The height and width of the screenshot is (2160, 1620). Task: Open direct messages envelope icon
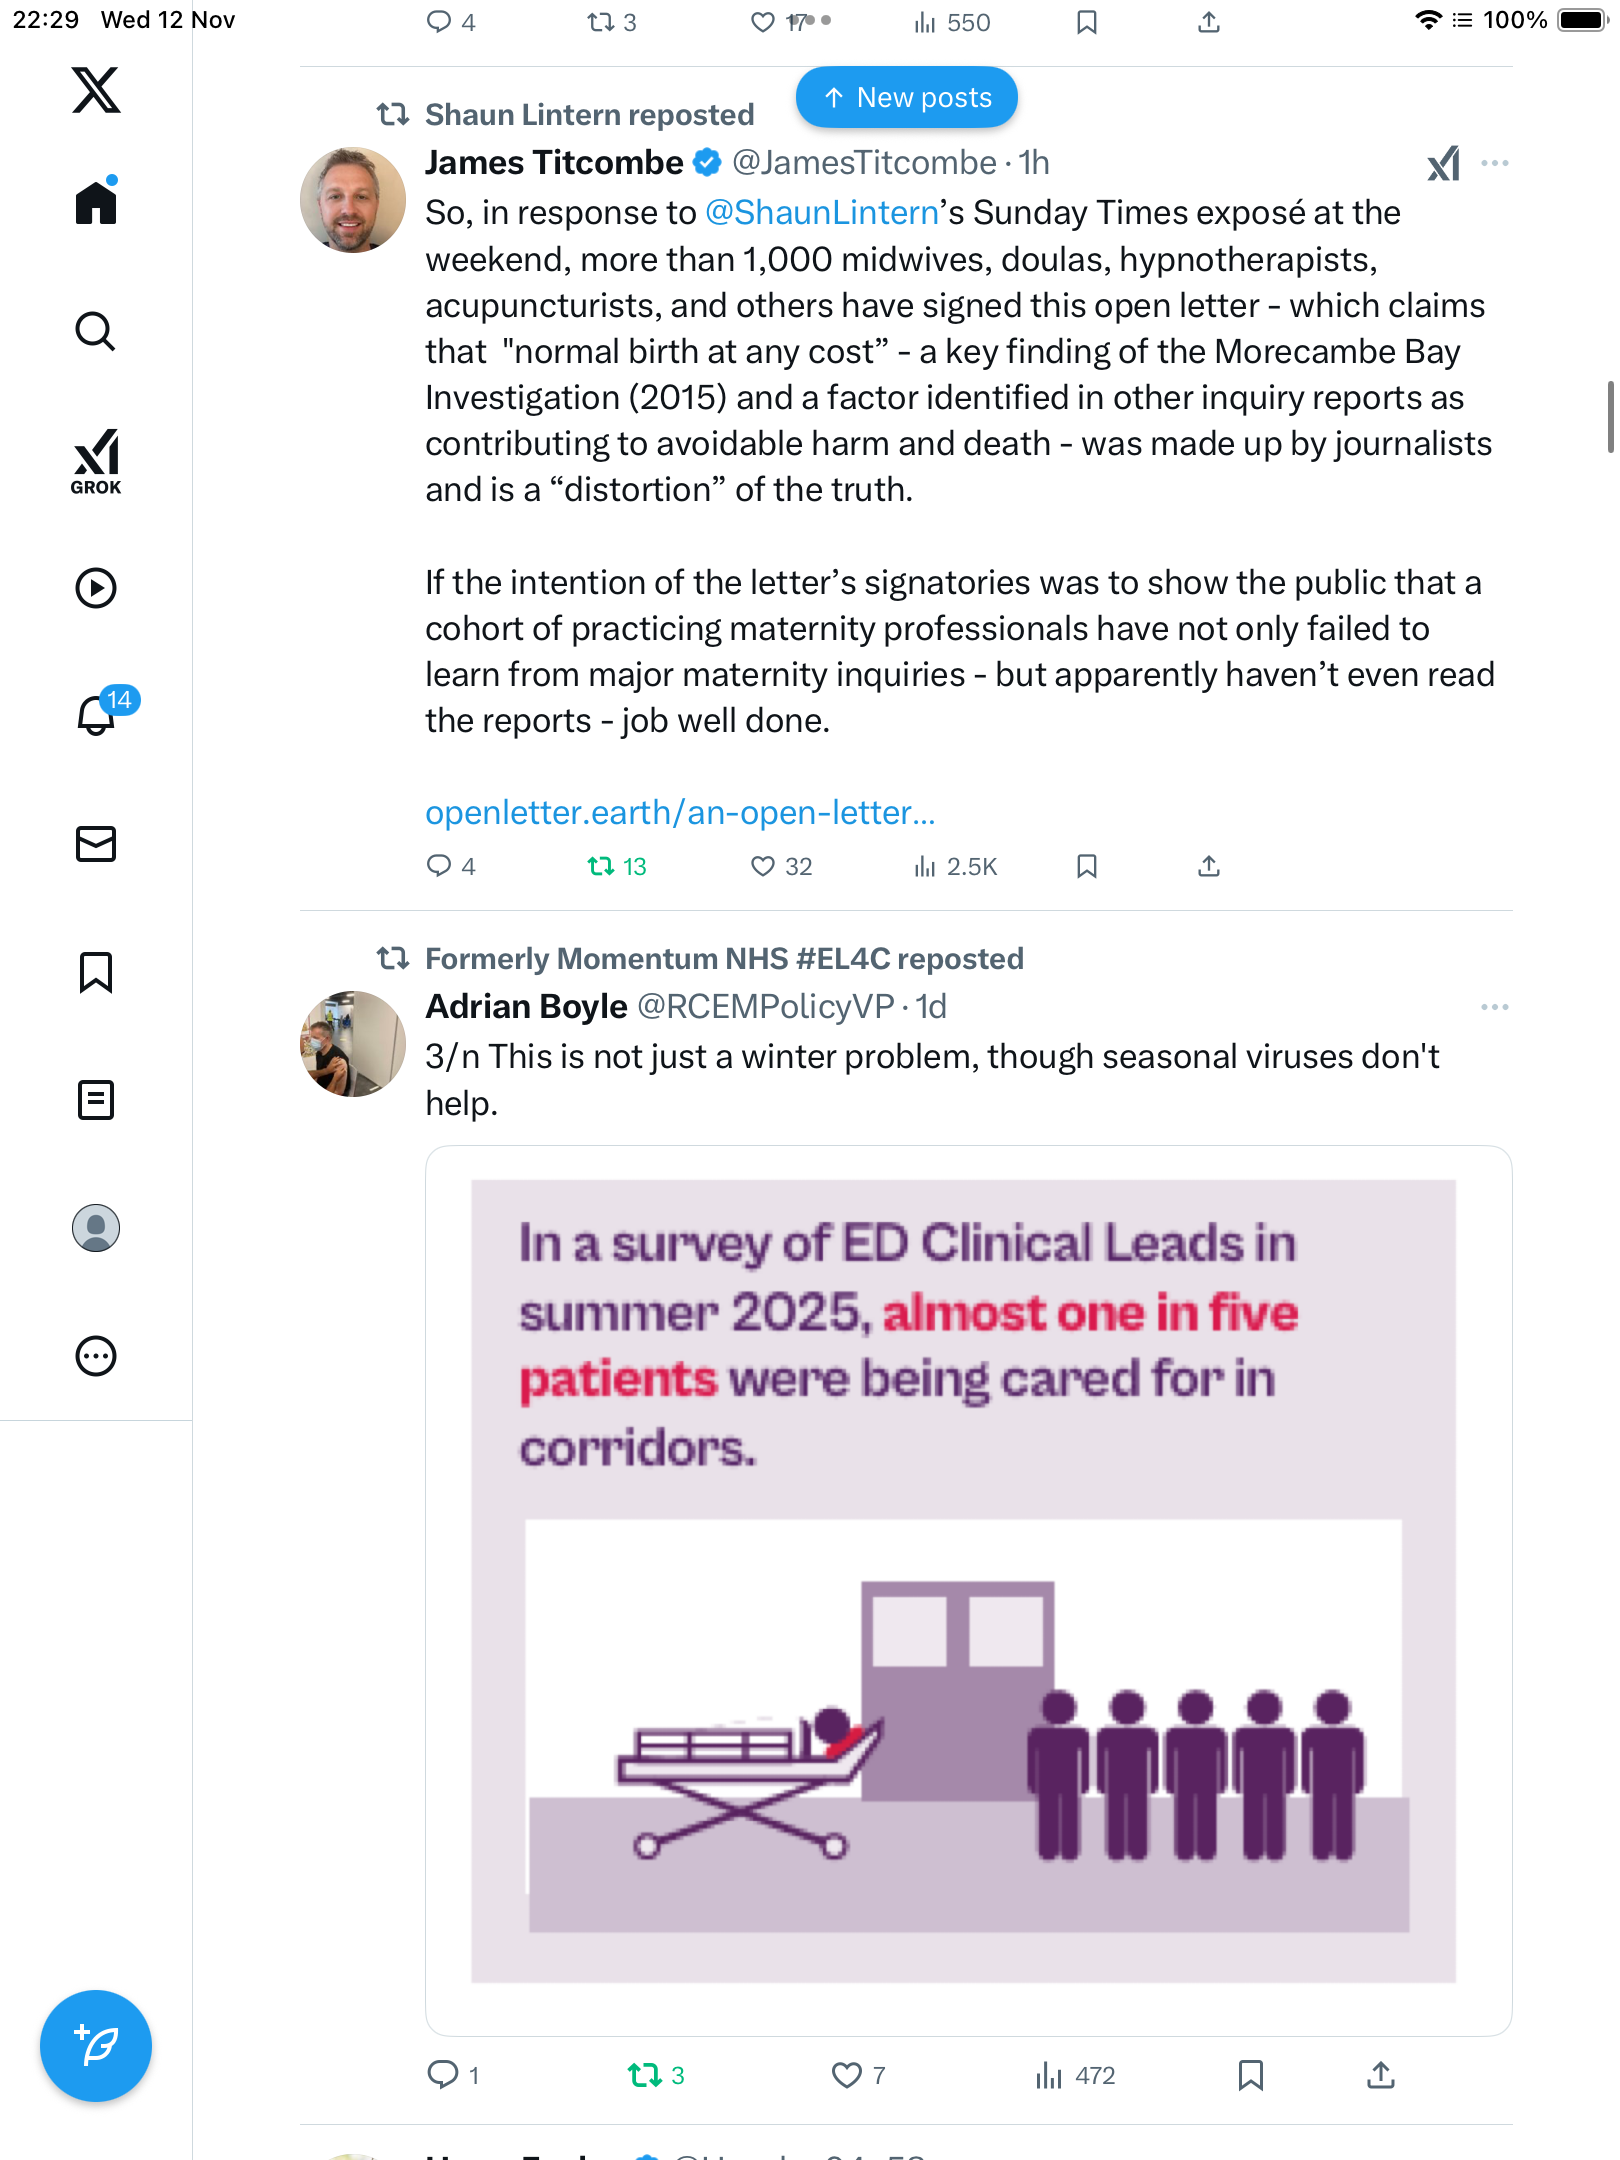pos(96,844)
